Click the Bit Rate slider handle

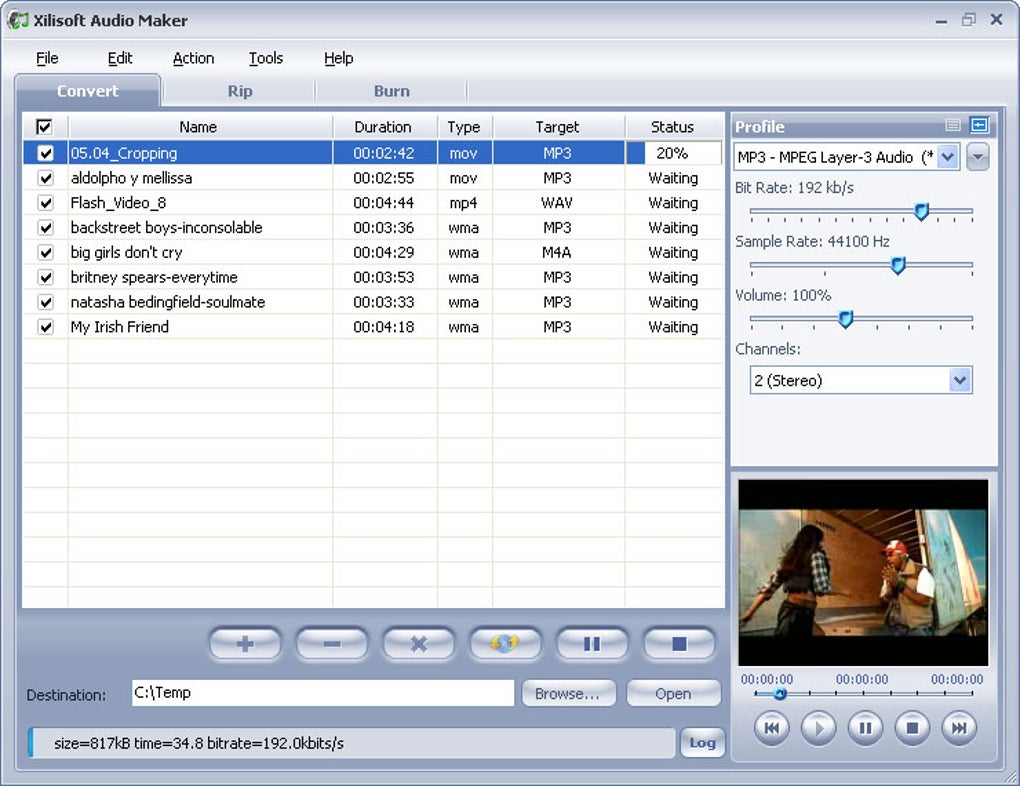(922, 211)
